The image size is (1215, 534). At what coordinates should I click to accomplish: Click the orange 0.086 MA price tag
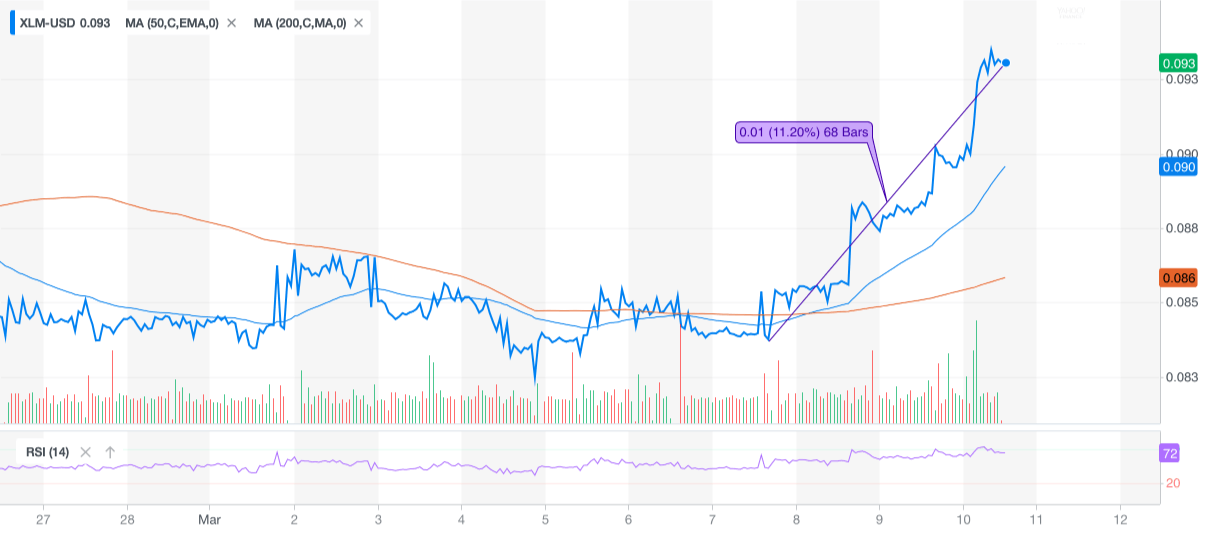click(1178, 277)
